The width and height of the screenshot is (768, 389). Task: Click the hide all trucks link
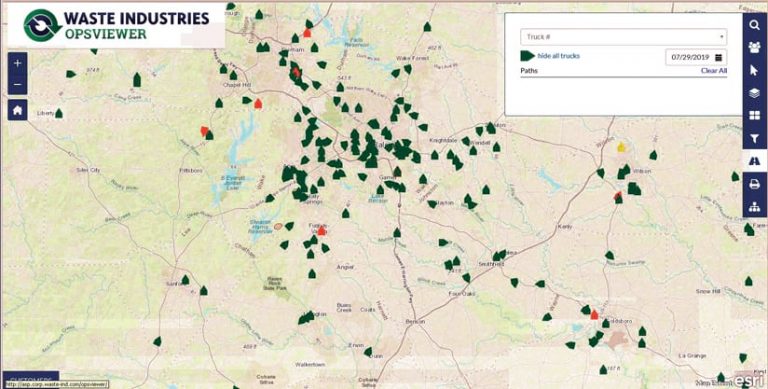pyautogui.click(x=558, y=56)
